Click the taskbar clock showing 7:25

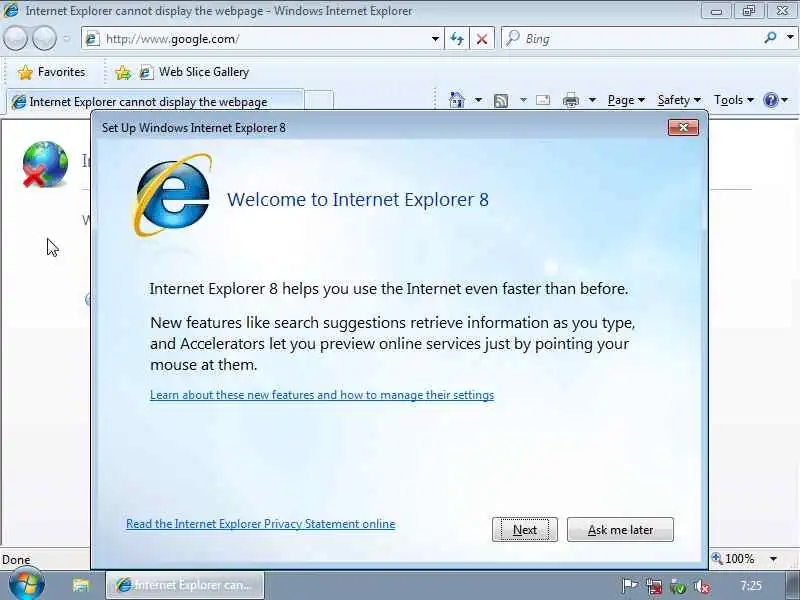point(751,585)
